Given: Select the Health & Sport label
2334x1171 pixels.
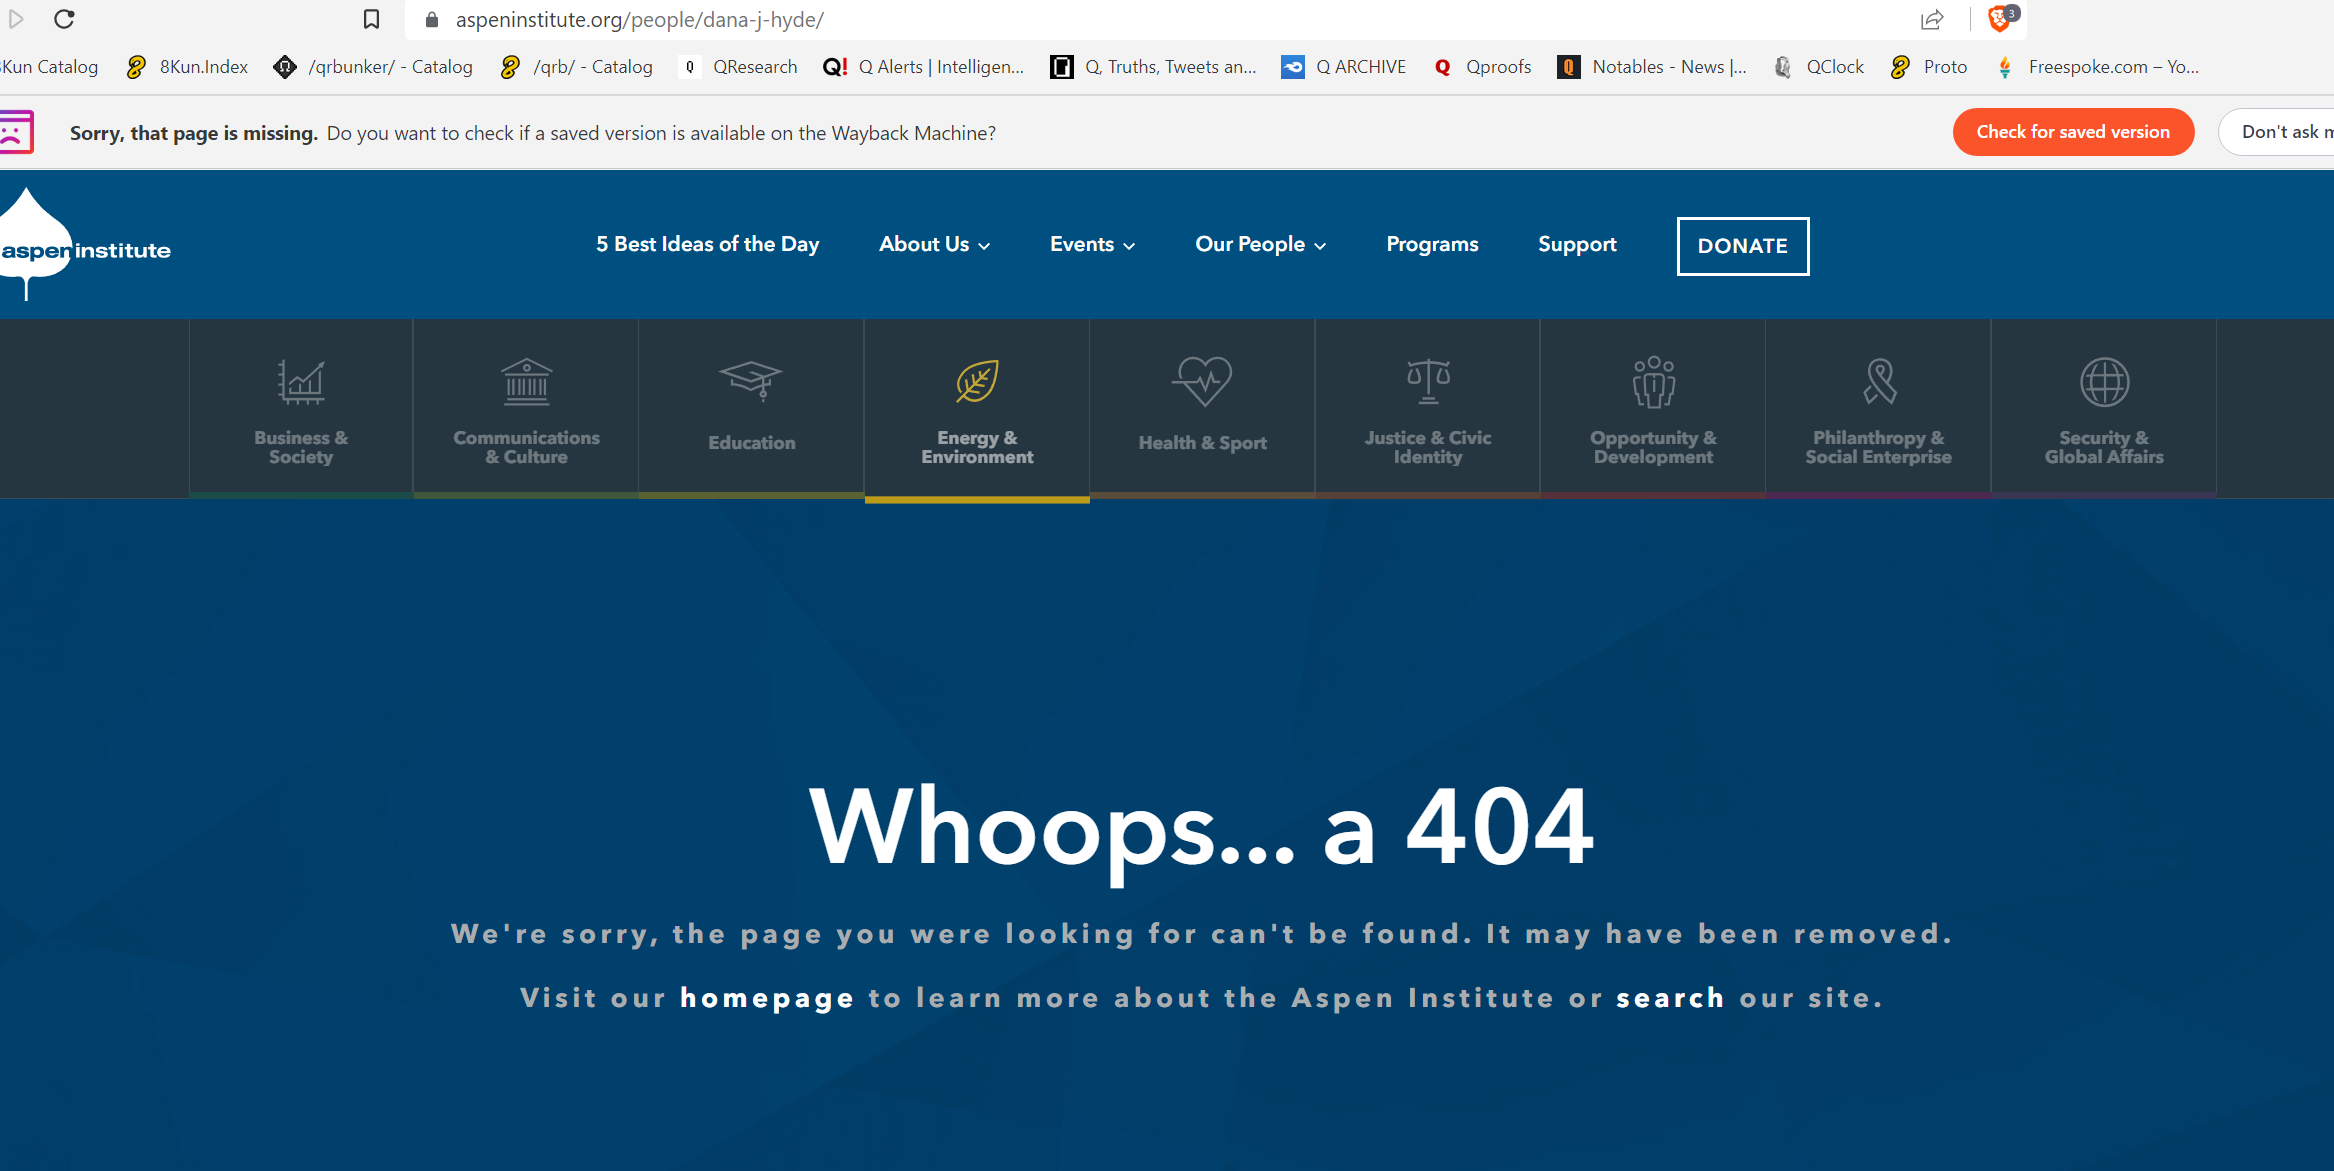Looking at the screenshot, I should 1202,443.
